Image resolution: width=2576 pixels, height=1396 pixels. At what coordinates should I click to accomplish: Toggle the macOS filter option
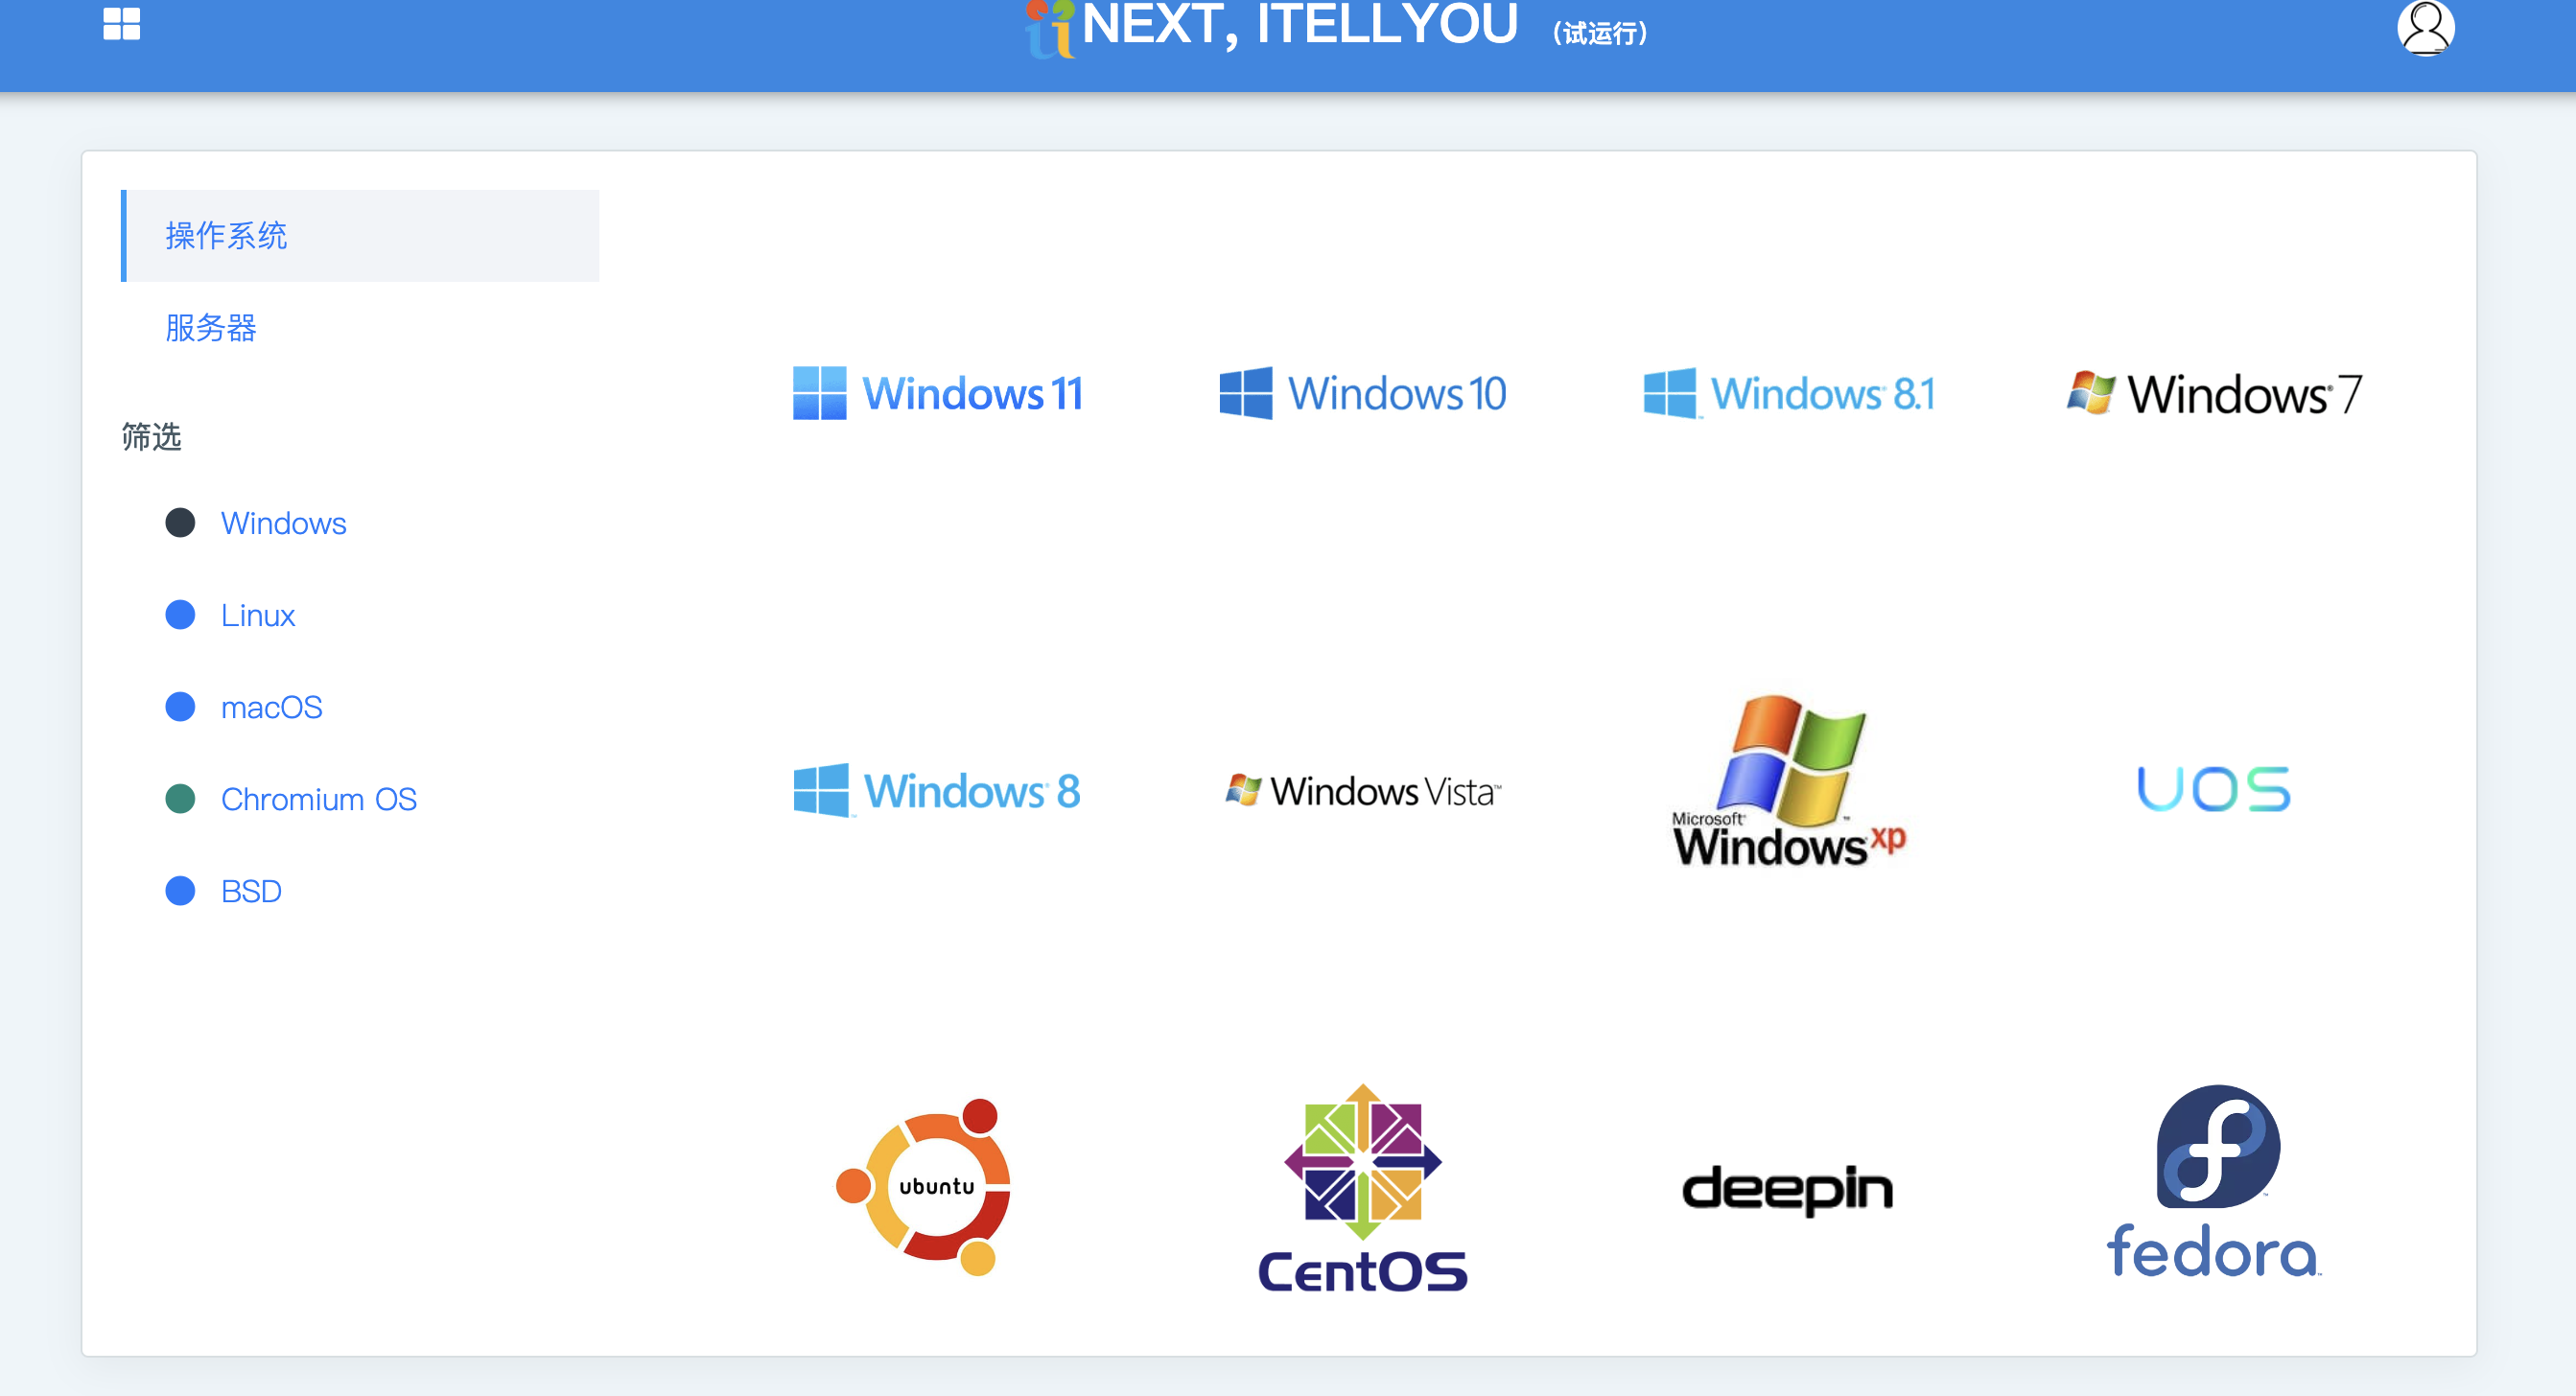click(271, 705)
